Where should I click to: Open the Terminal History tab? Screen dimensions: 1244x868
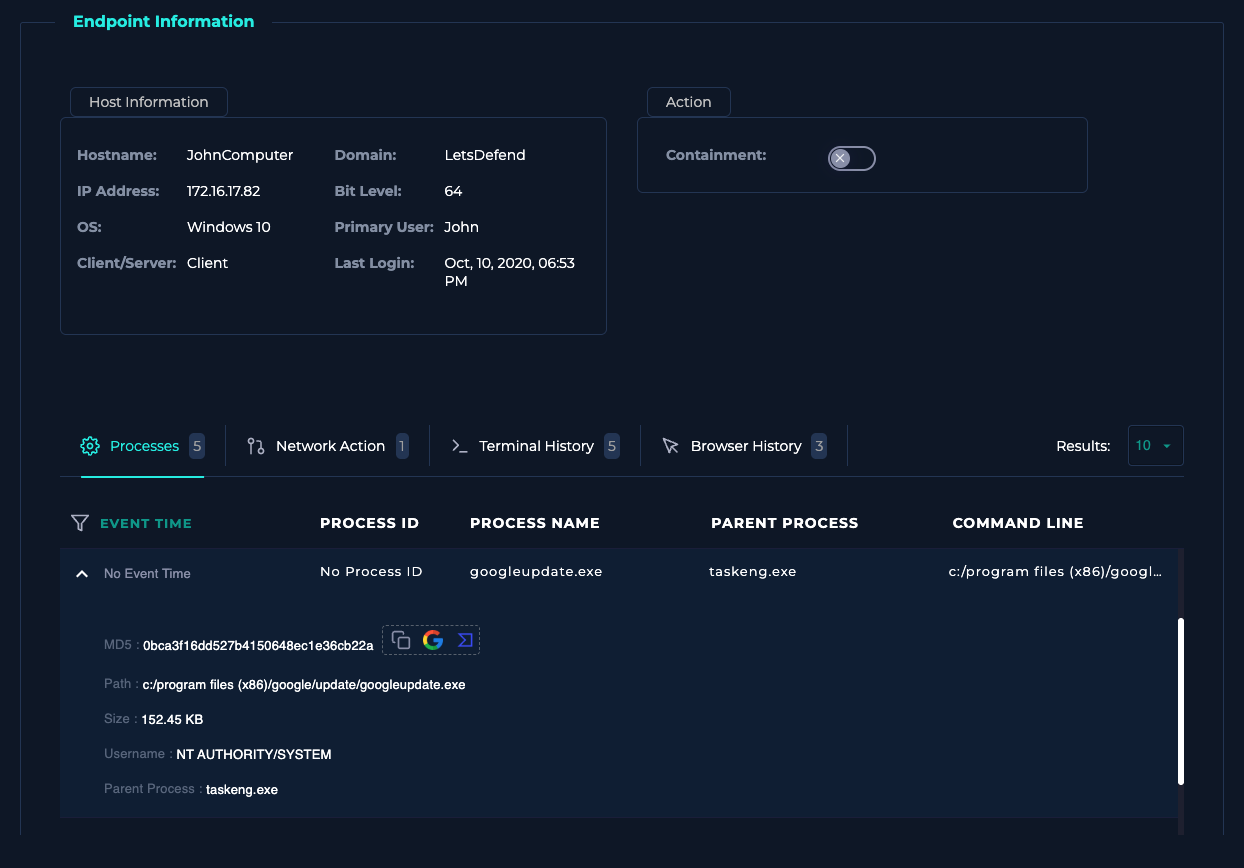pos(536,446)
